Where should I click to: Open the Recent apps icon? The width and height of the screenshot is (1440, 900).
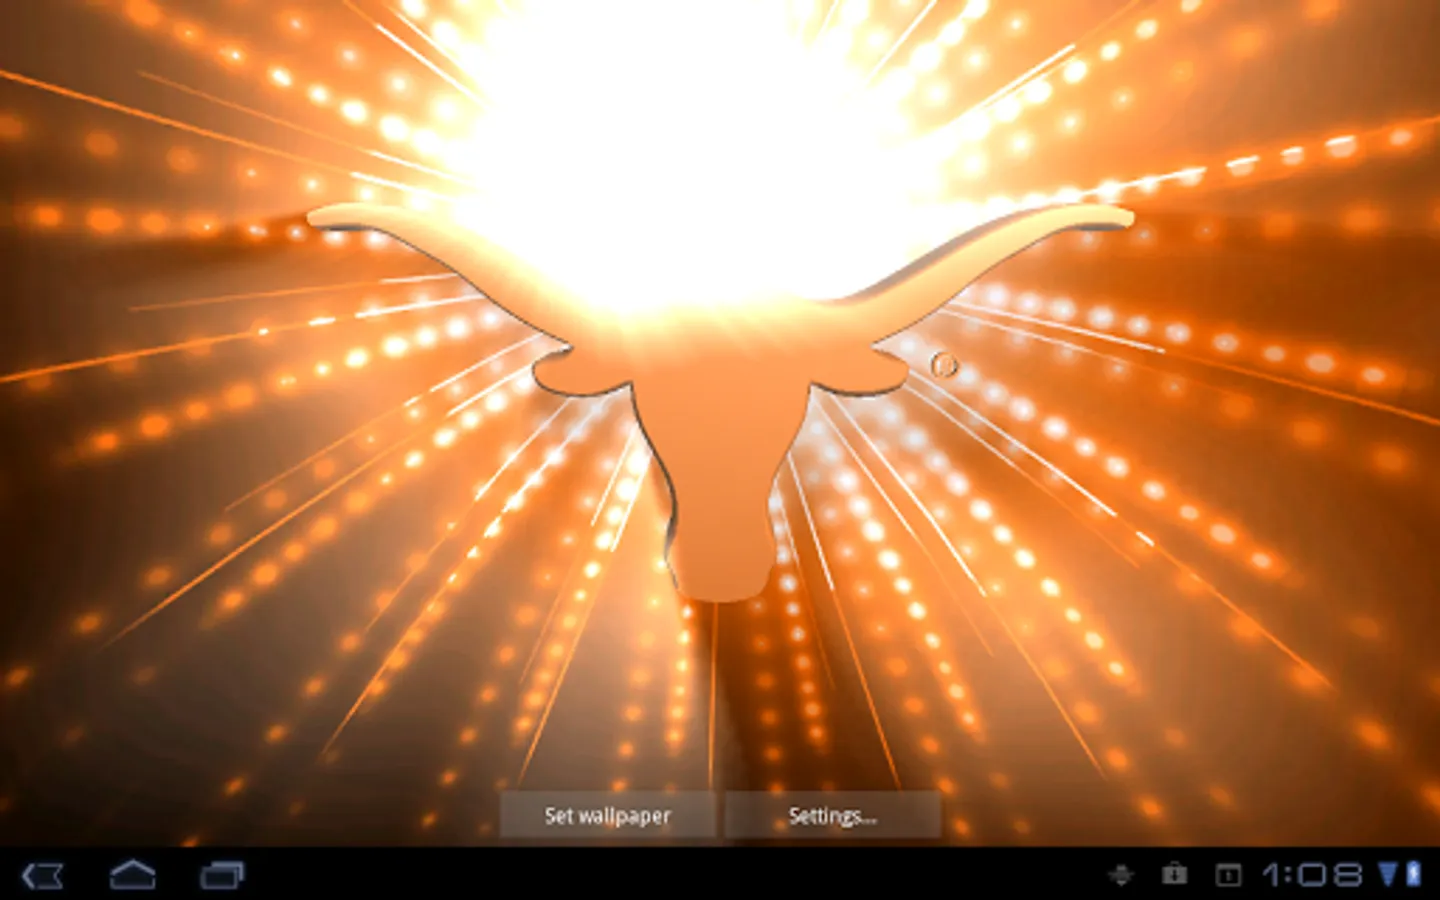pos(222,876)
